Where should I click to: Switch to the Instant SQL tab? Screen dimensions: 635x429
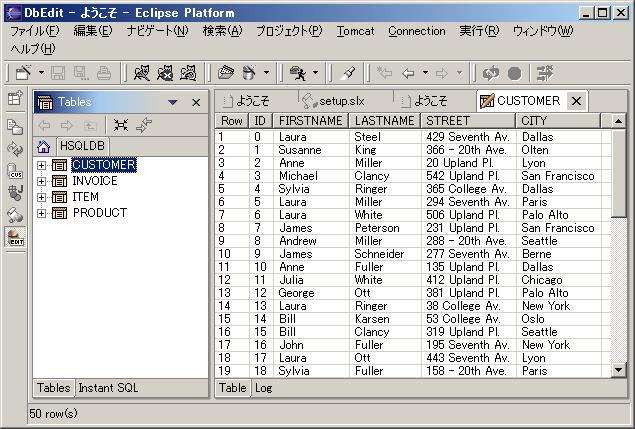click(108, 388)
